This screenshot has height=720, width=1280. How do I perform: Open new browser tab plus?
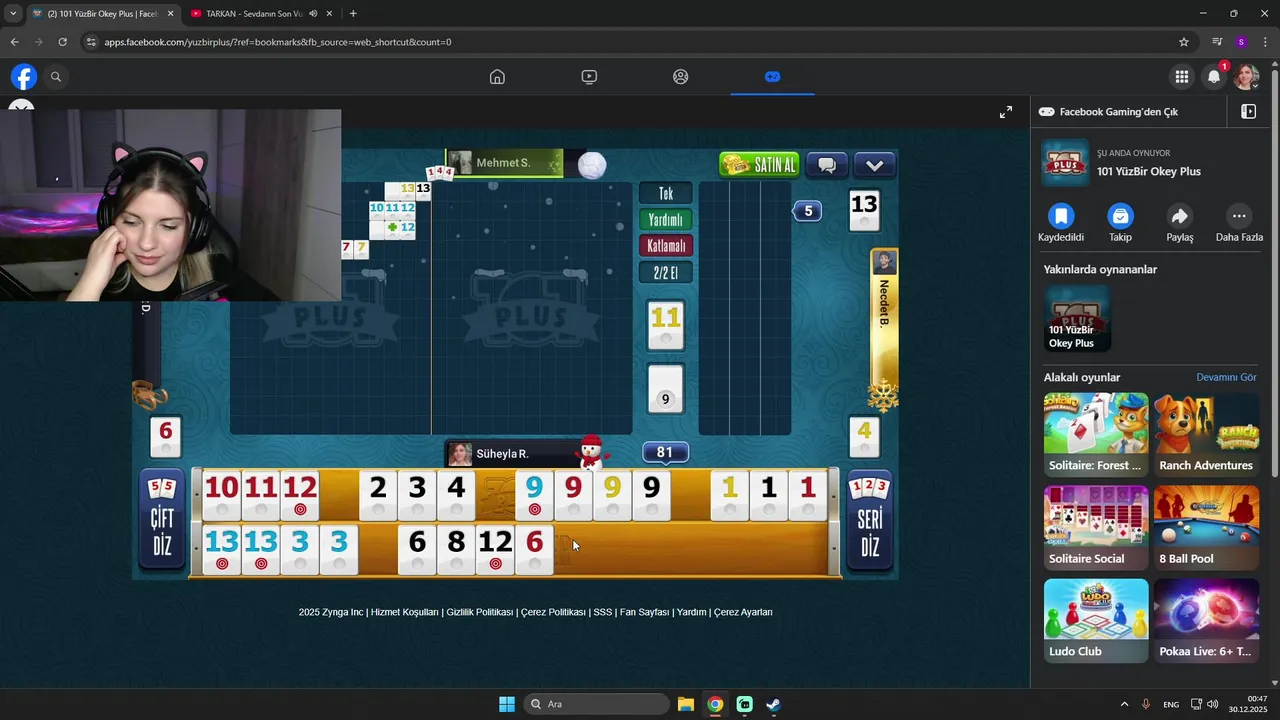[x=353, y=14]
